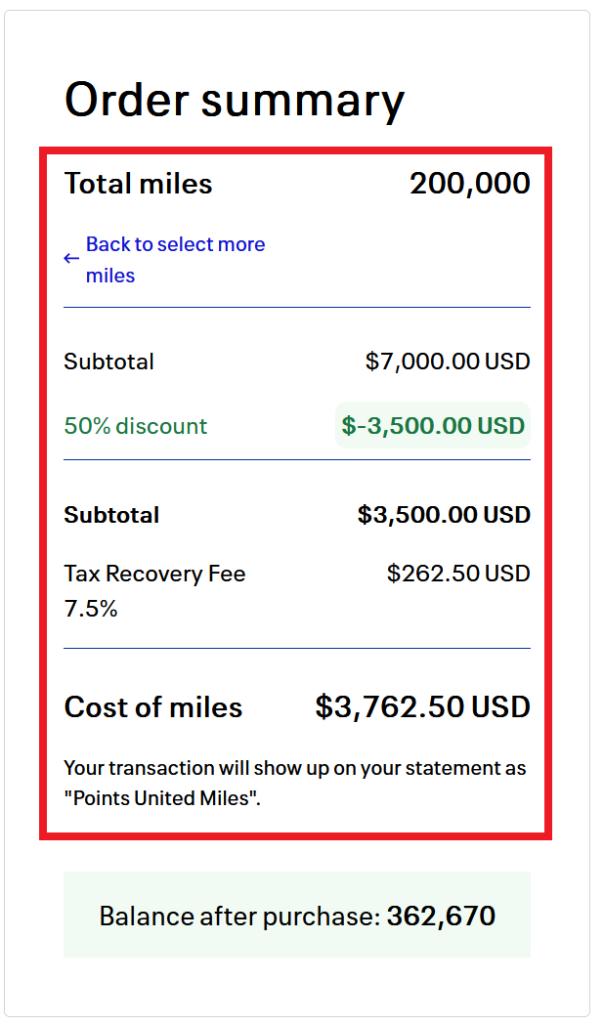Click the "Balance after purchase" label
The width and height of the screenshot is (604, 1024).
(x=239, y=916)
